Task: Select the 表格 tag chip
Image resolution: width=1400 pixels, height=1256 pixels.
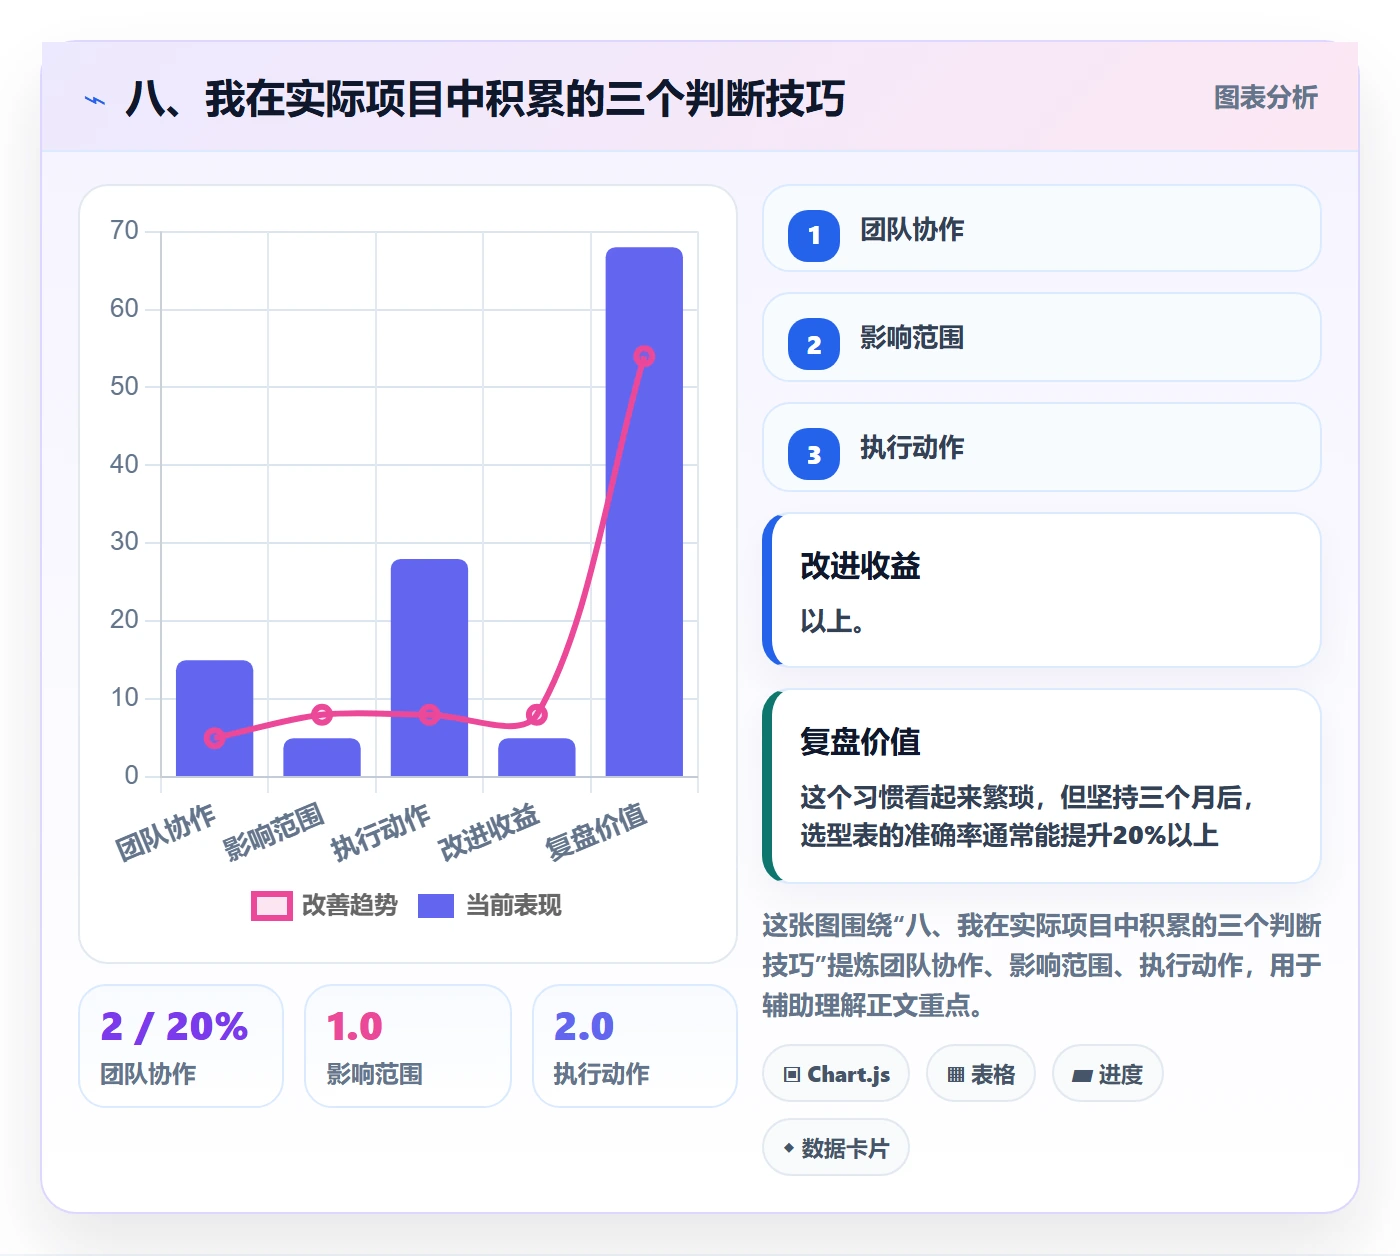Action: pos(981,1074)
